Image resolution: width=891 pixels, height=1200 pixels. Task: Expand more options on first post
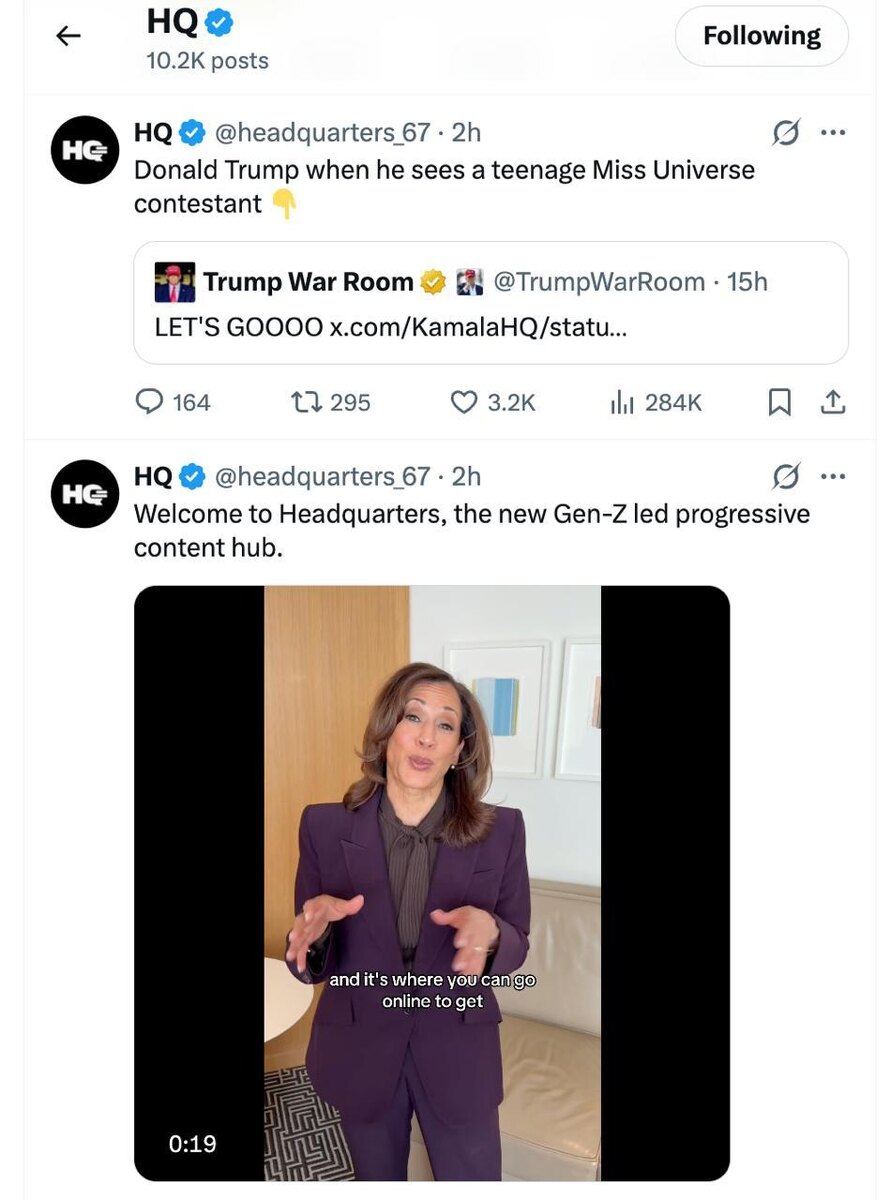(833, 133)
